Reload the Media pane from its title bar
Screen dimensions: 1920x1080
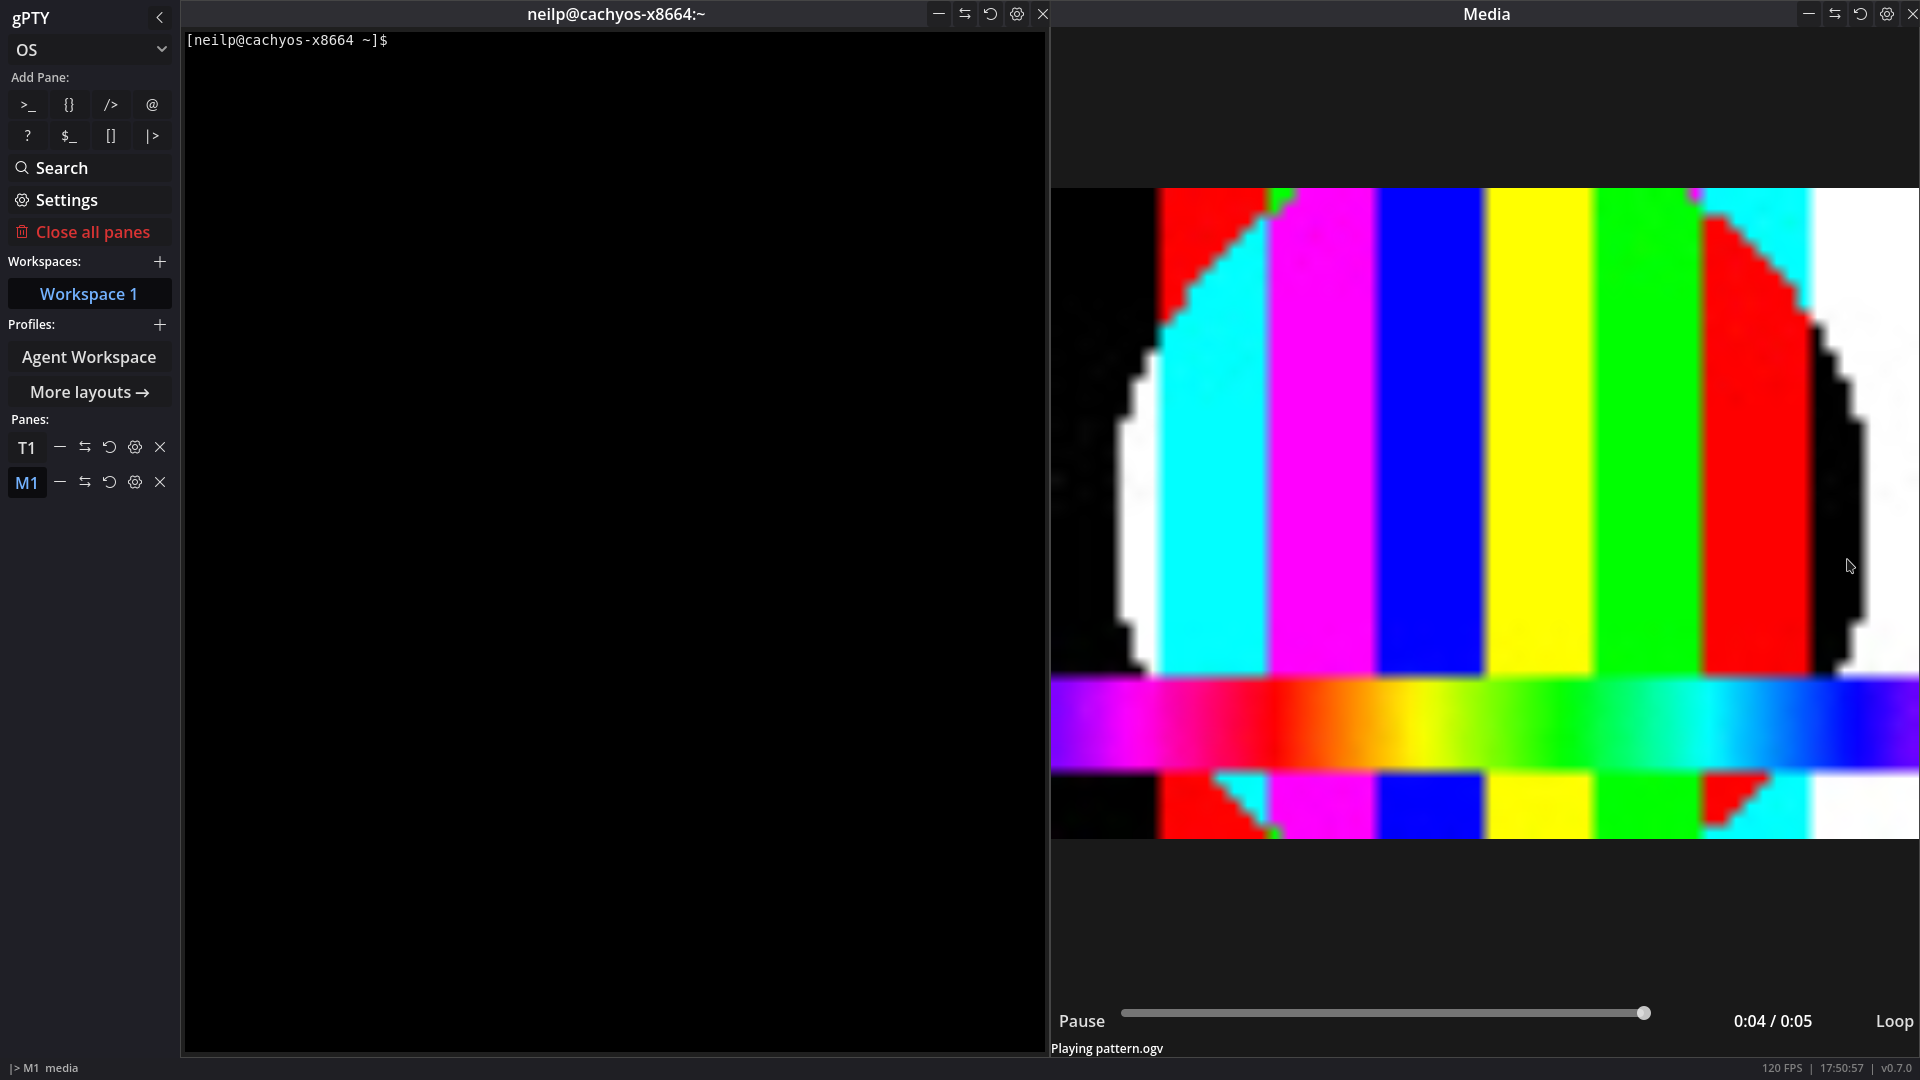coord(1861,14)
